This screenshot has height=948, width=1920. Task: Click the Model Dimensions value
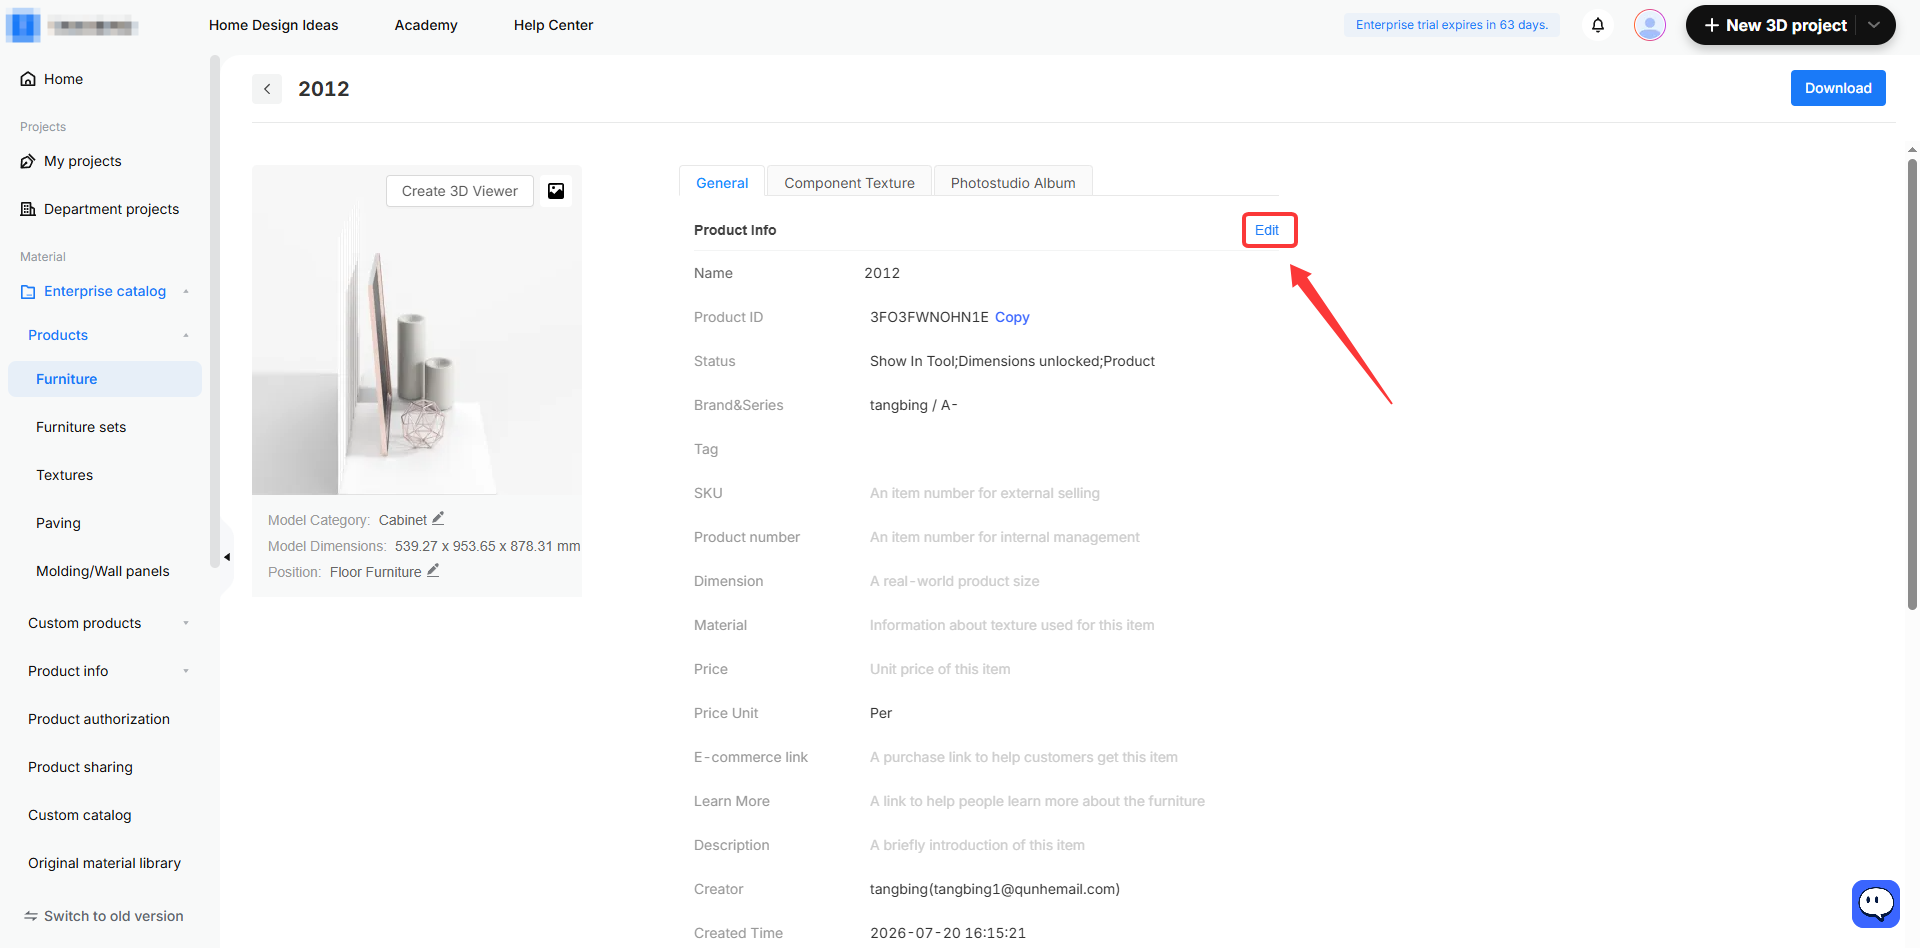click(x=487, y=546)
